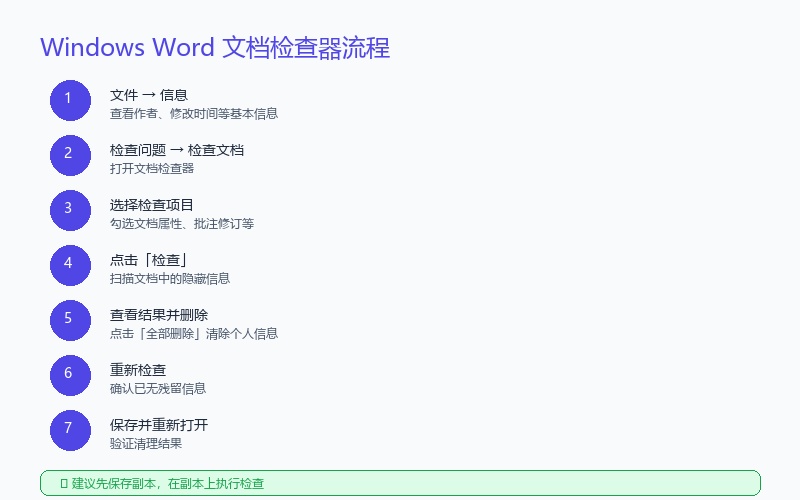Click the text '点击「全部删除」清除个人信息'
The width and height of the screenshot is (800, 500).
pos(194,334)
